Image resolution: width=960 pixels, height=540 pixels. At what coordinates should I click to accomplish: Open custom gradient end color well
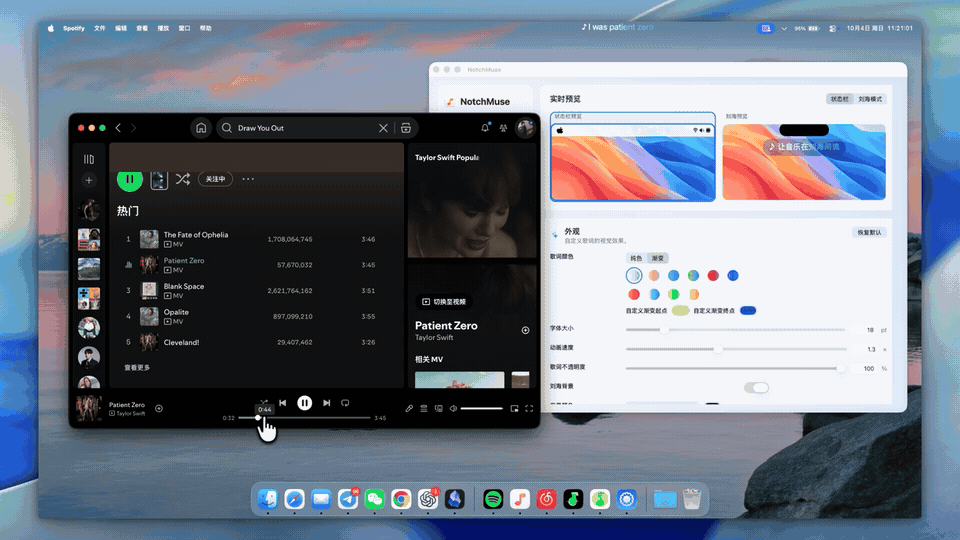click(748, 310)
